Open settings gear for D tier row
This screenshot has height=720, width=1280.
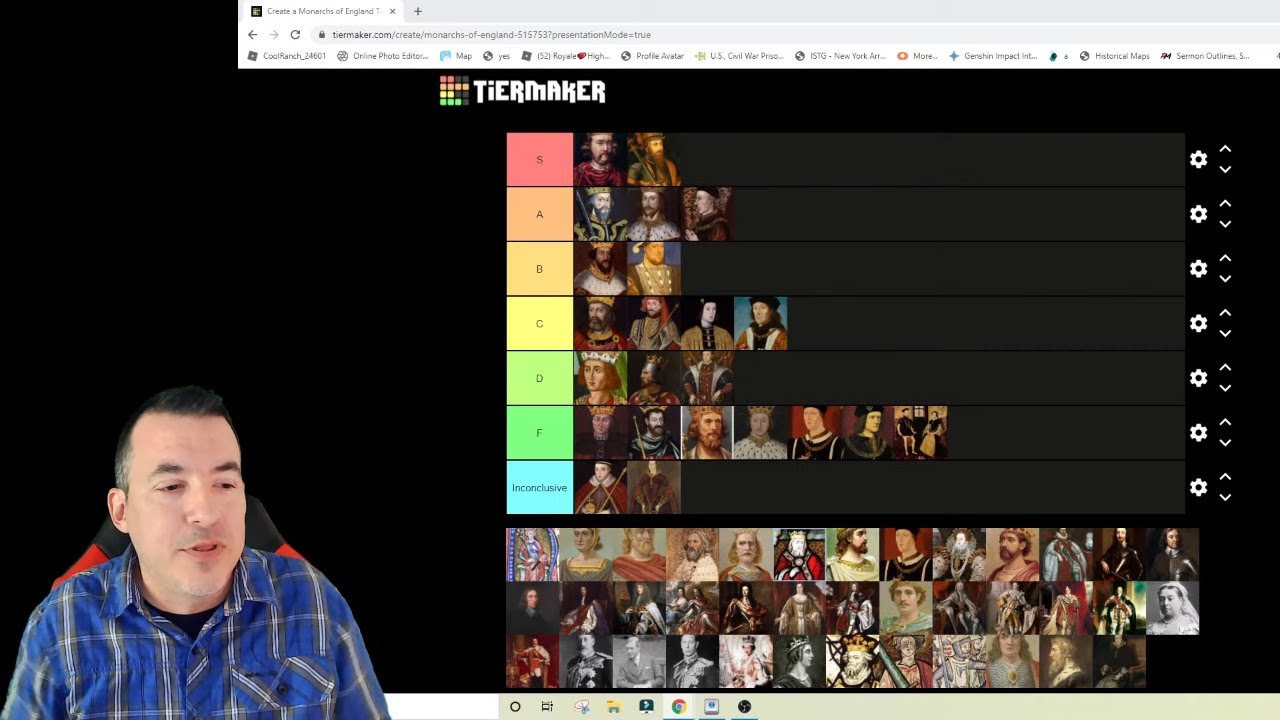click(x=1198, y=378)
